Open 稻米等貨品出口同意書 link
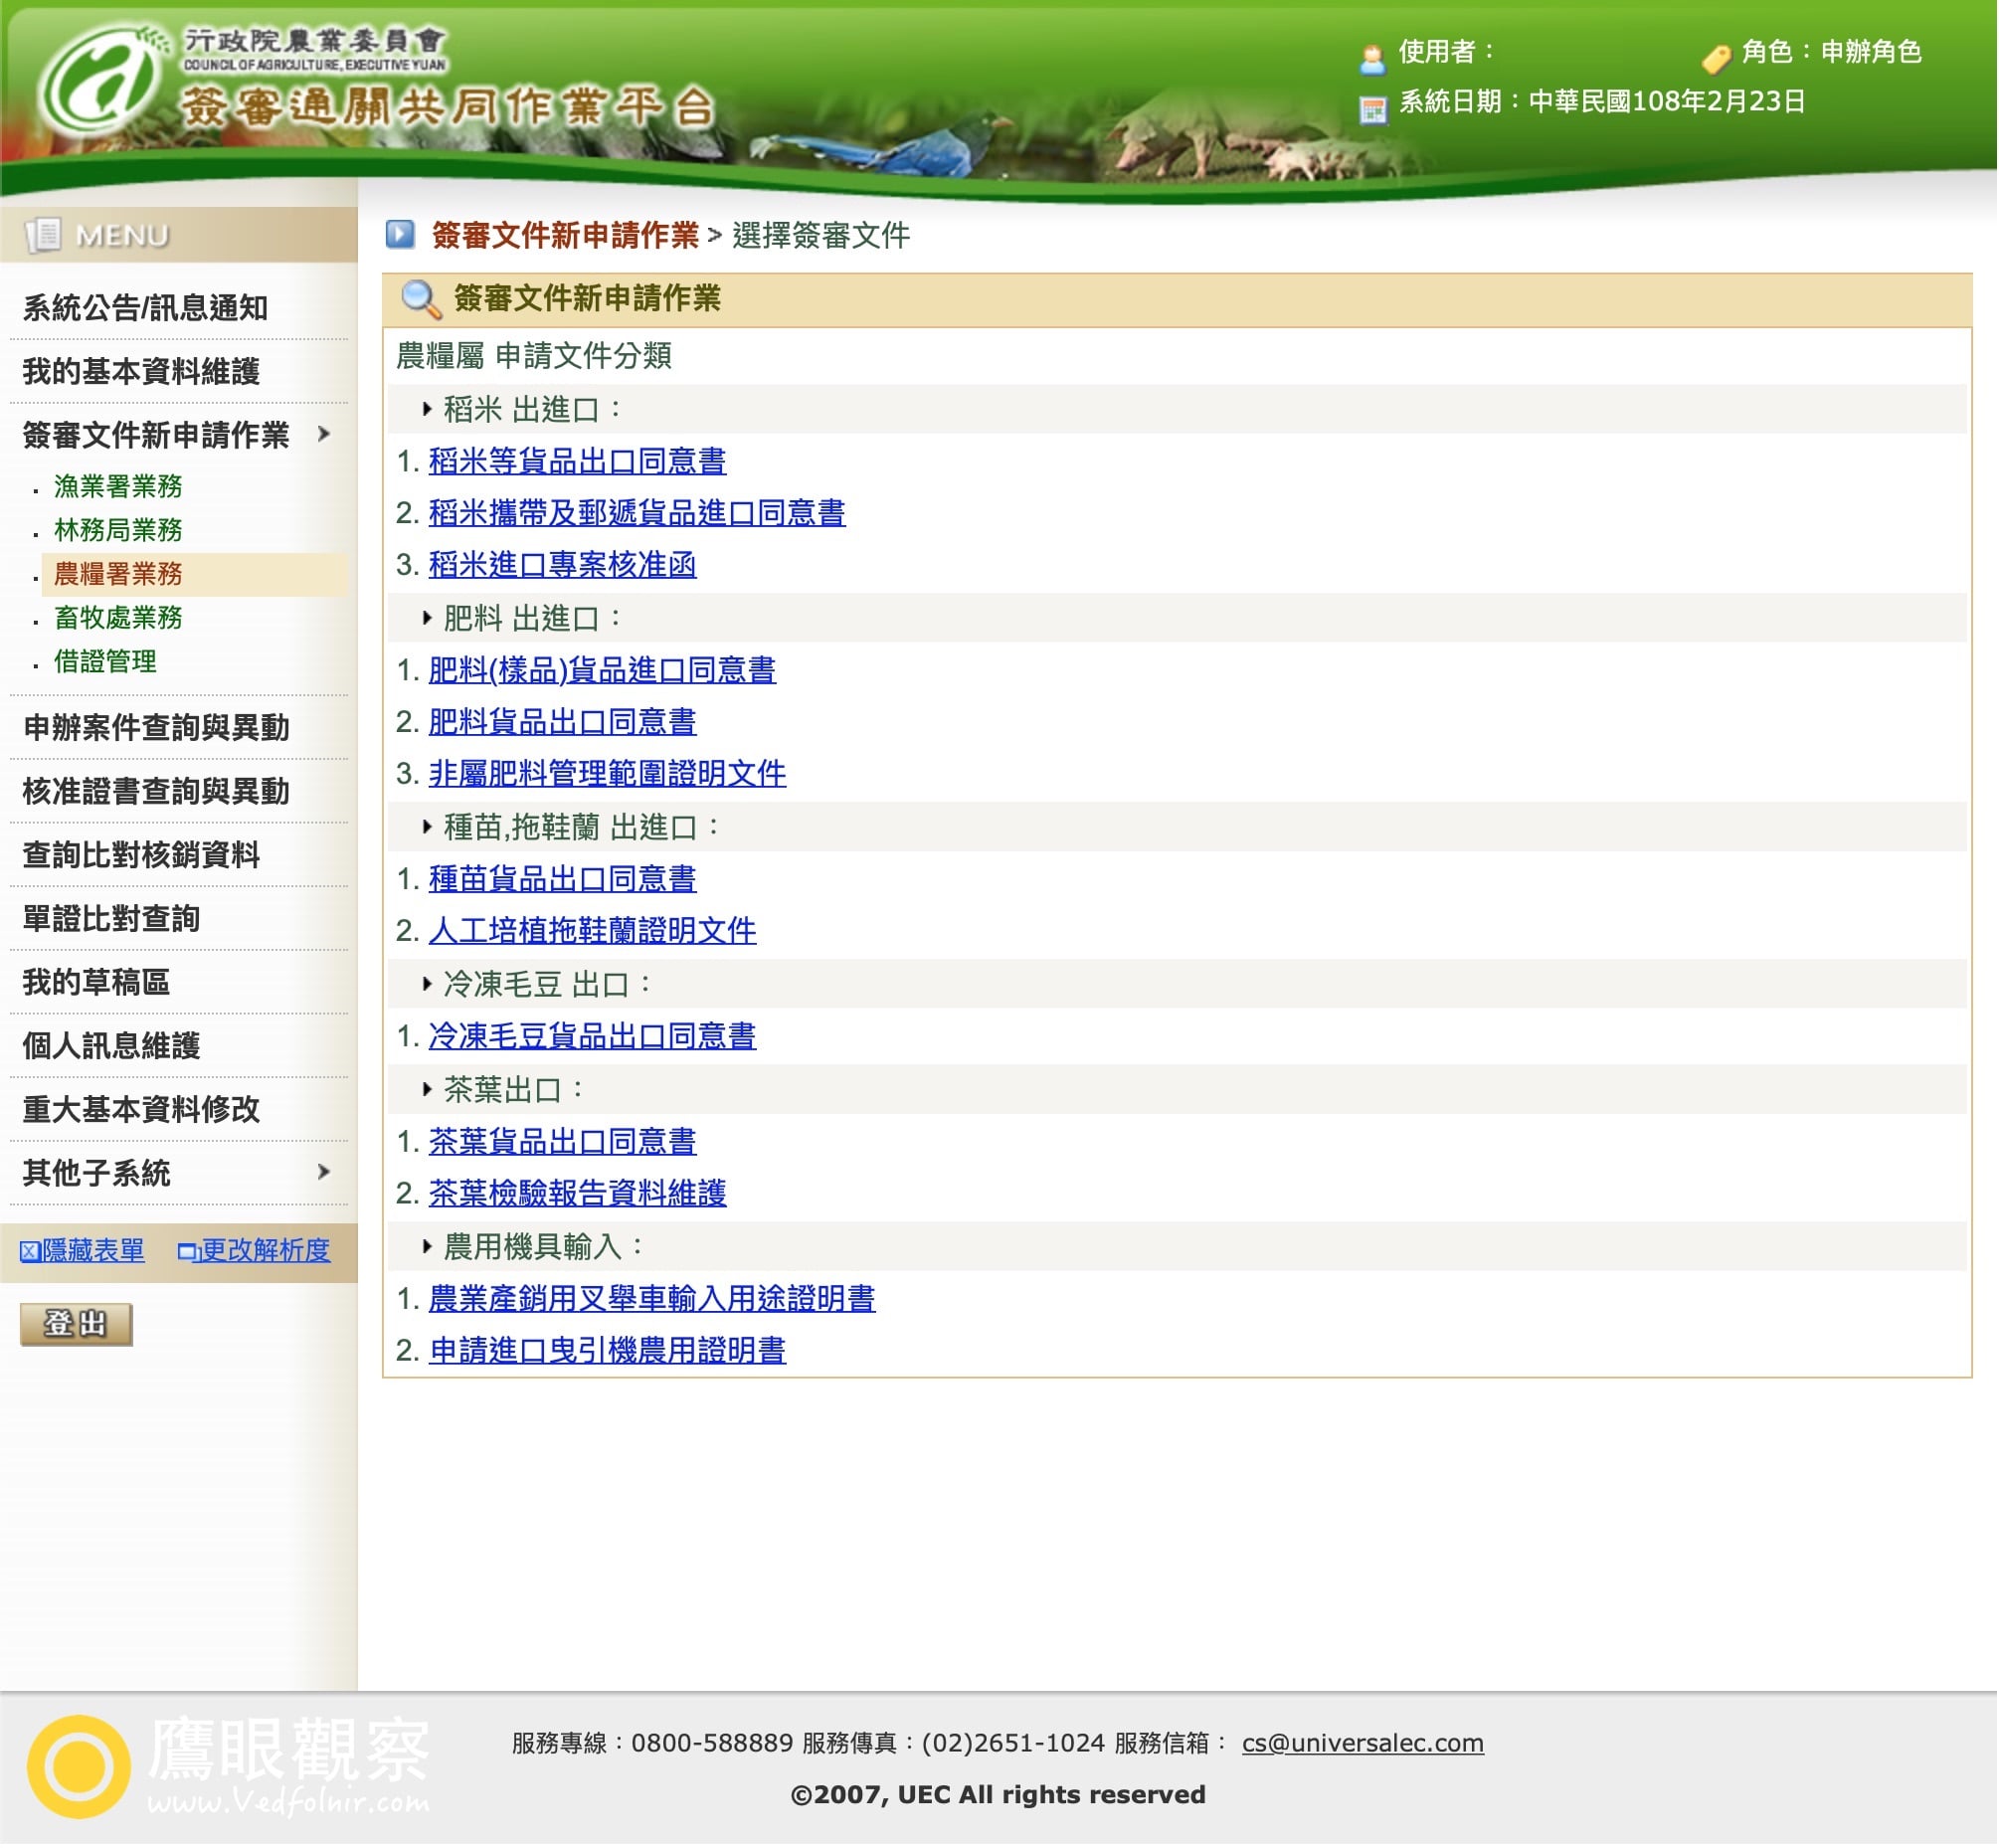1999x1848 pixels. 578,461
